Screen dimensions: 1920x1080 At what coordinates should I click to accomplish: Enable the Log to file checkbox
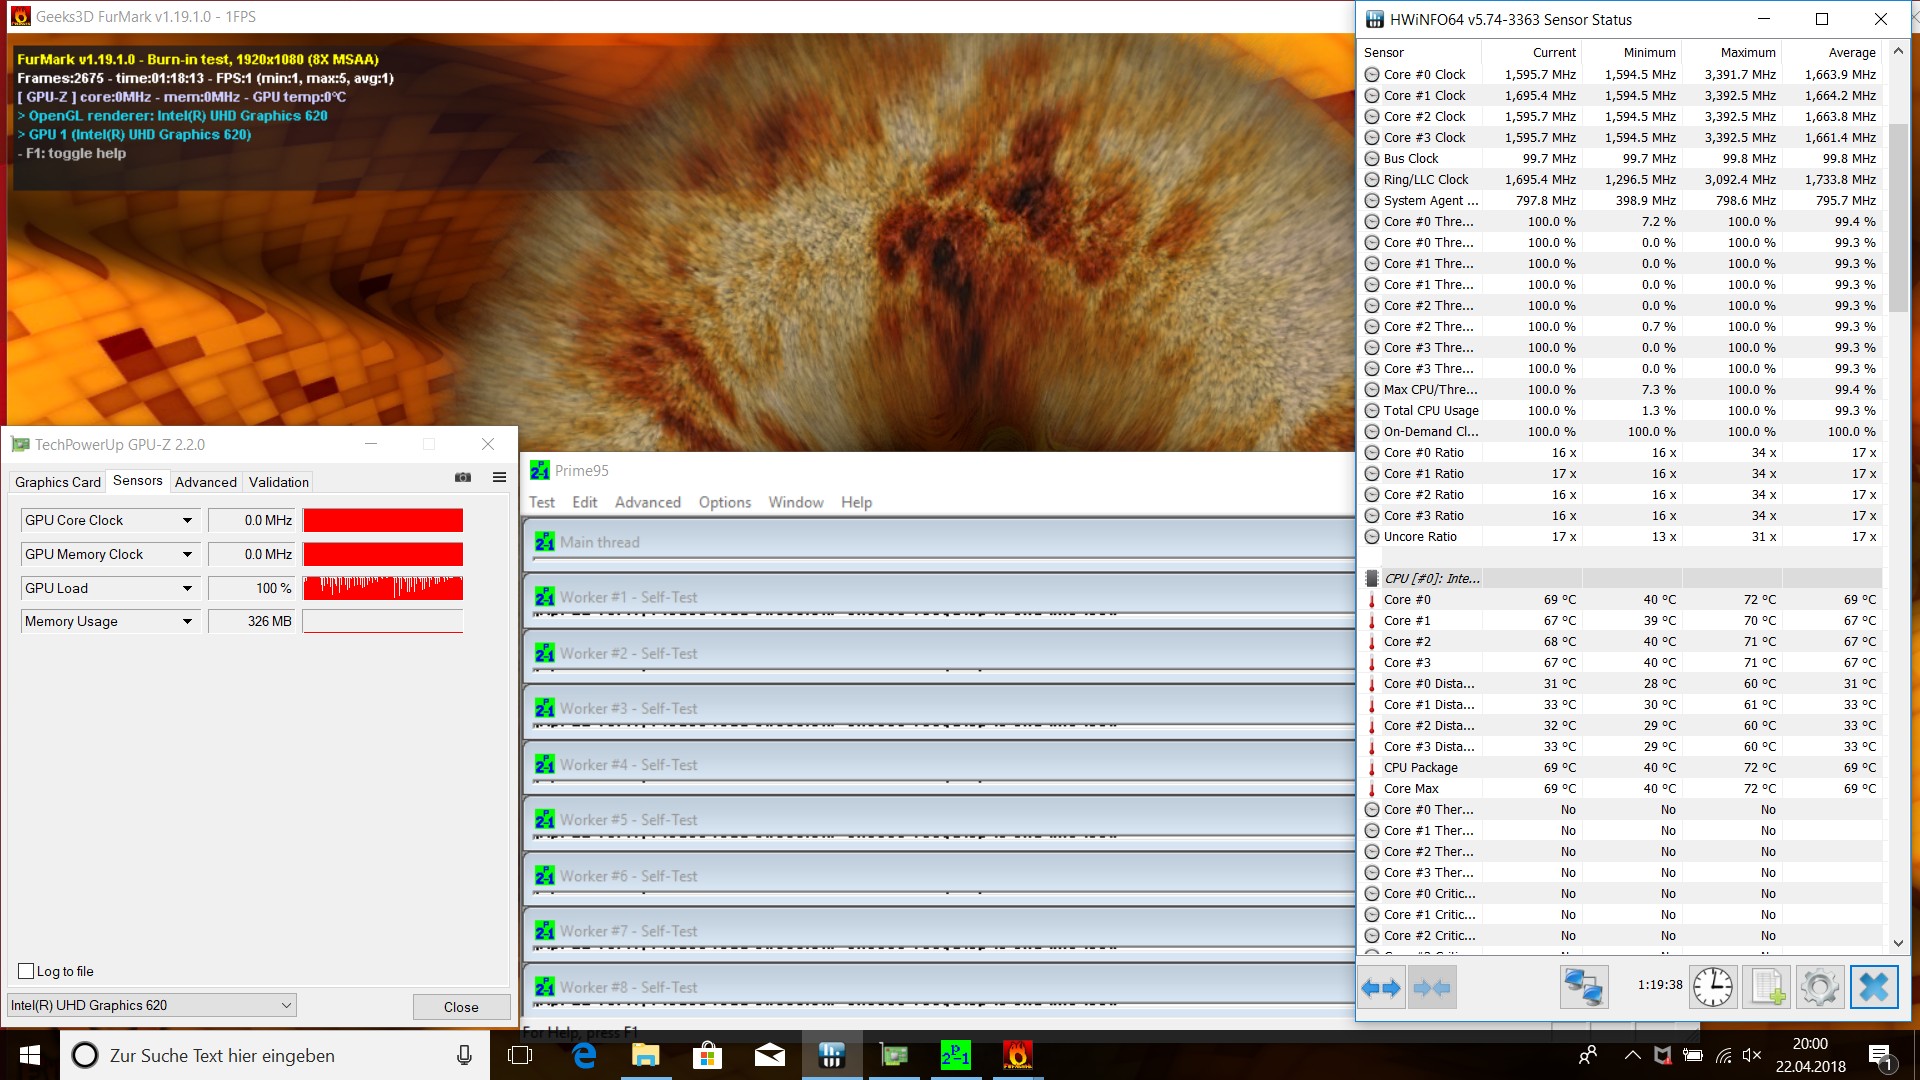point(27,971)
